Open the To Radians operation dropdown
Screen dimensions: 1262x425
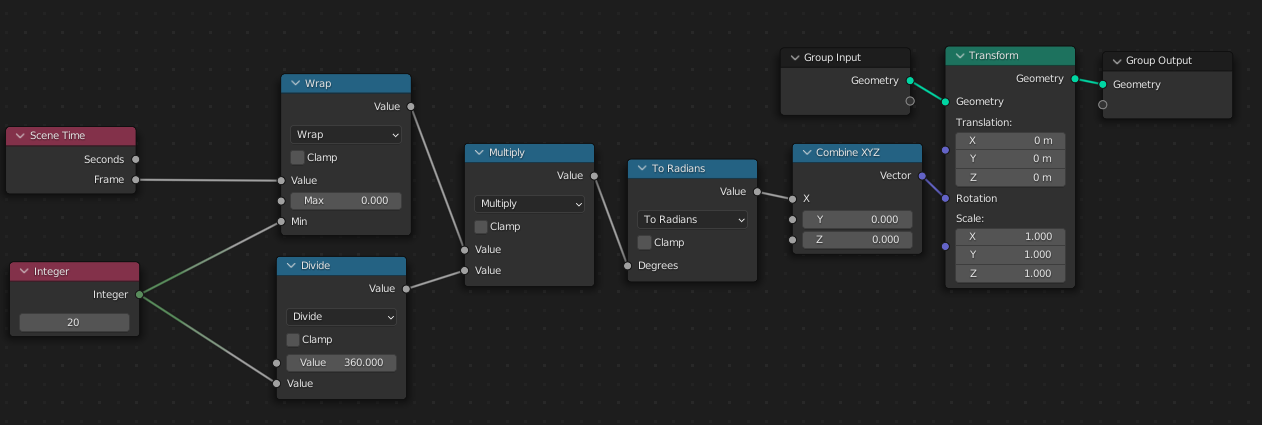tap(693, 219)
